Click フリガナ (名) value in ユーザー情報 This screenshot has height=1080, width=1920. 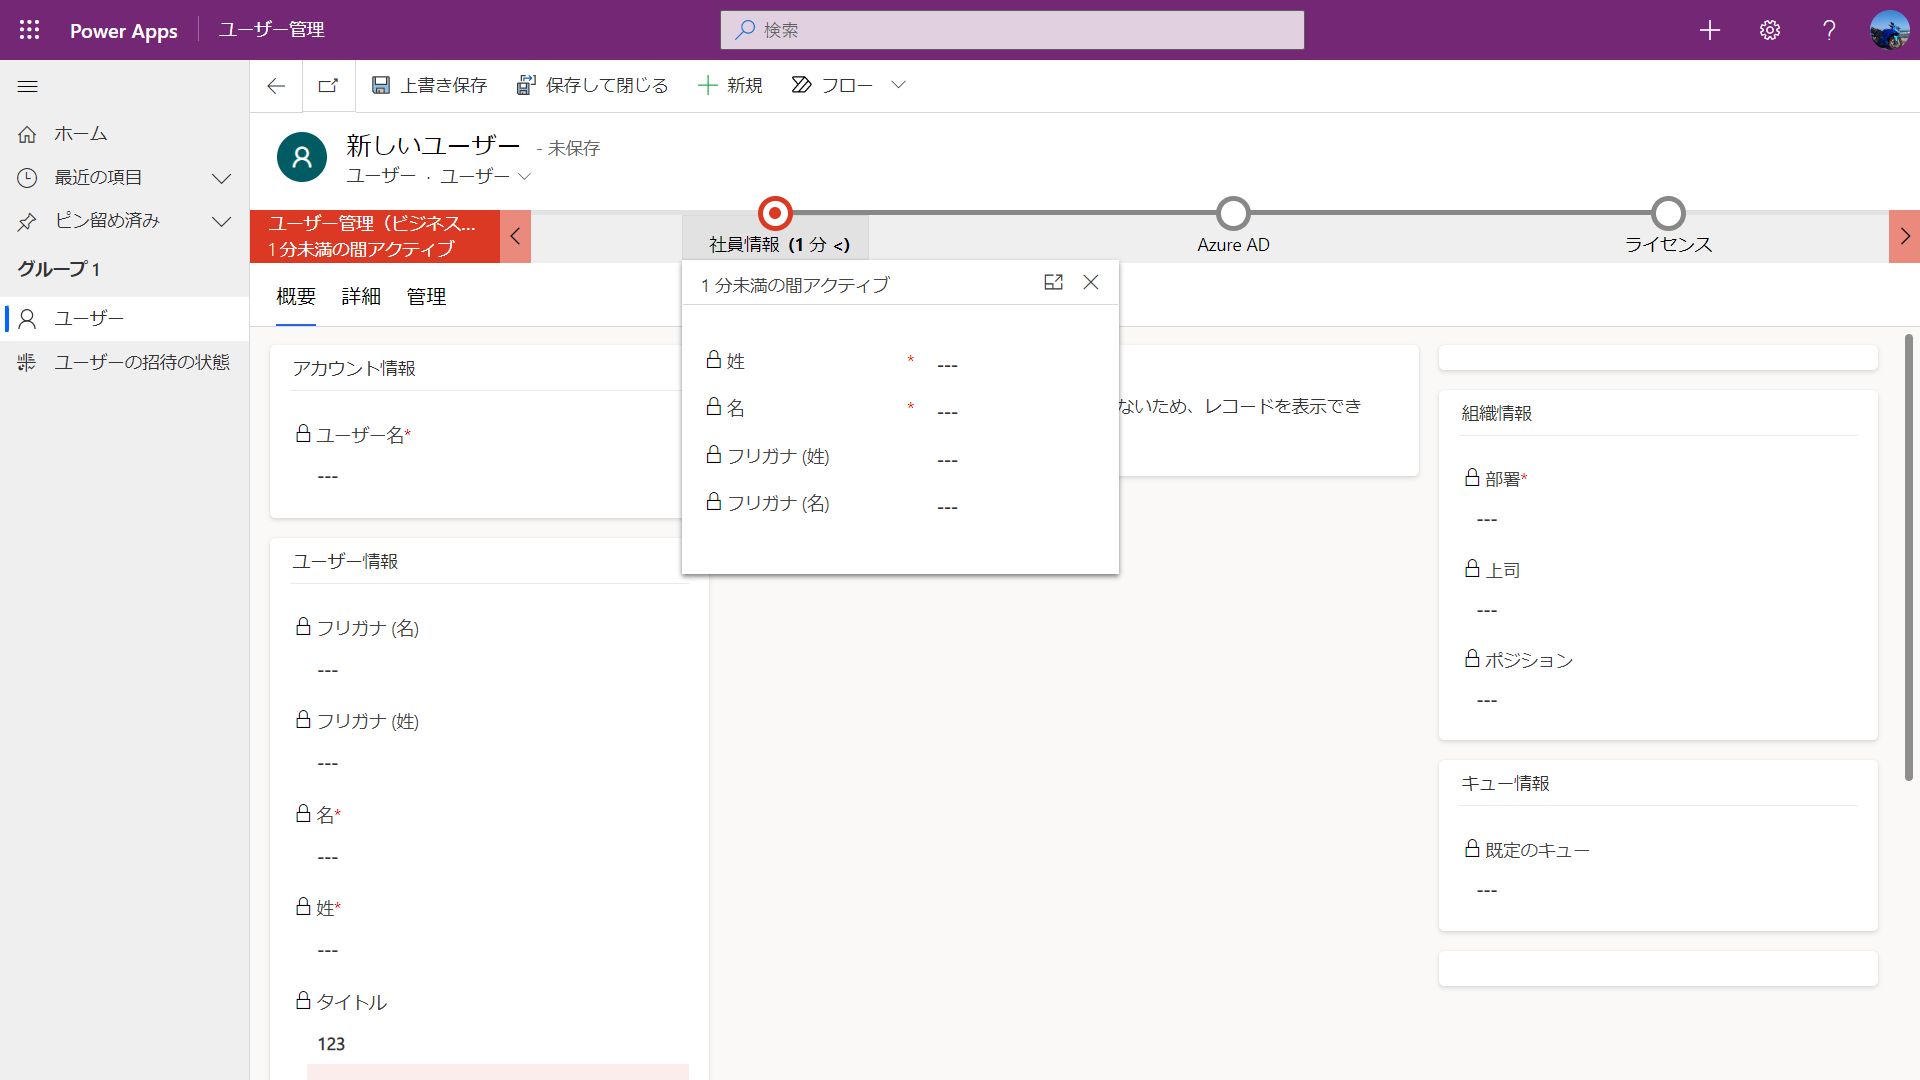click(x=497, y=671)
